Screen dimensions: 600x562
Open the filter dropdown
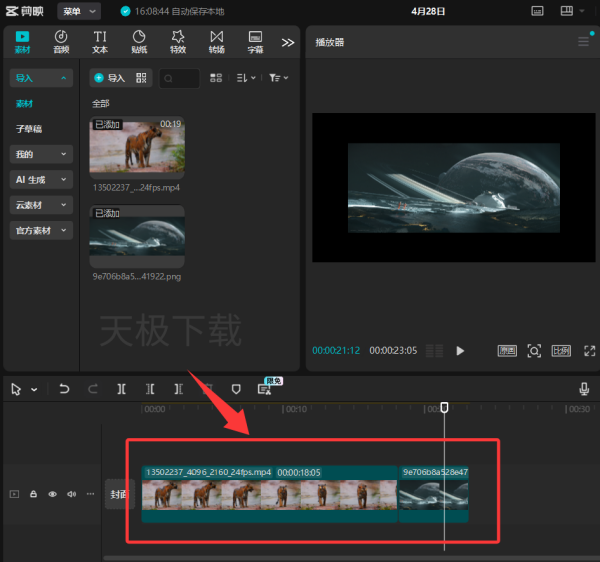pos(279,78)
